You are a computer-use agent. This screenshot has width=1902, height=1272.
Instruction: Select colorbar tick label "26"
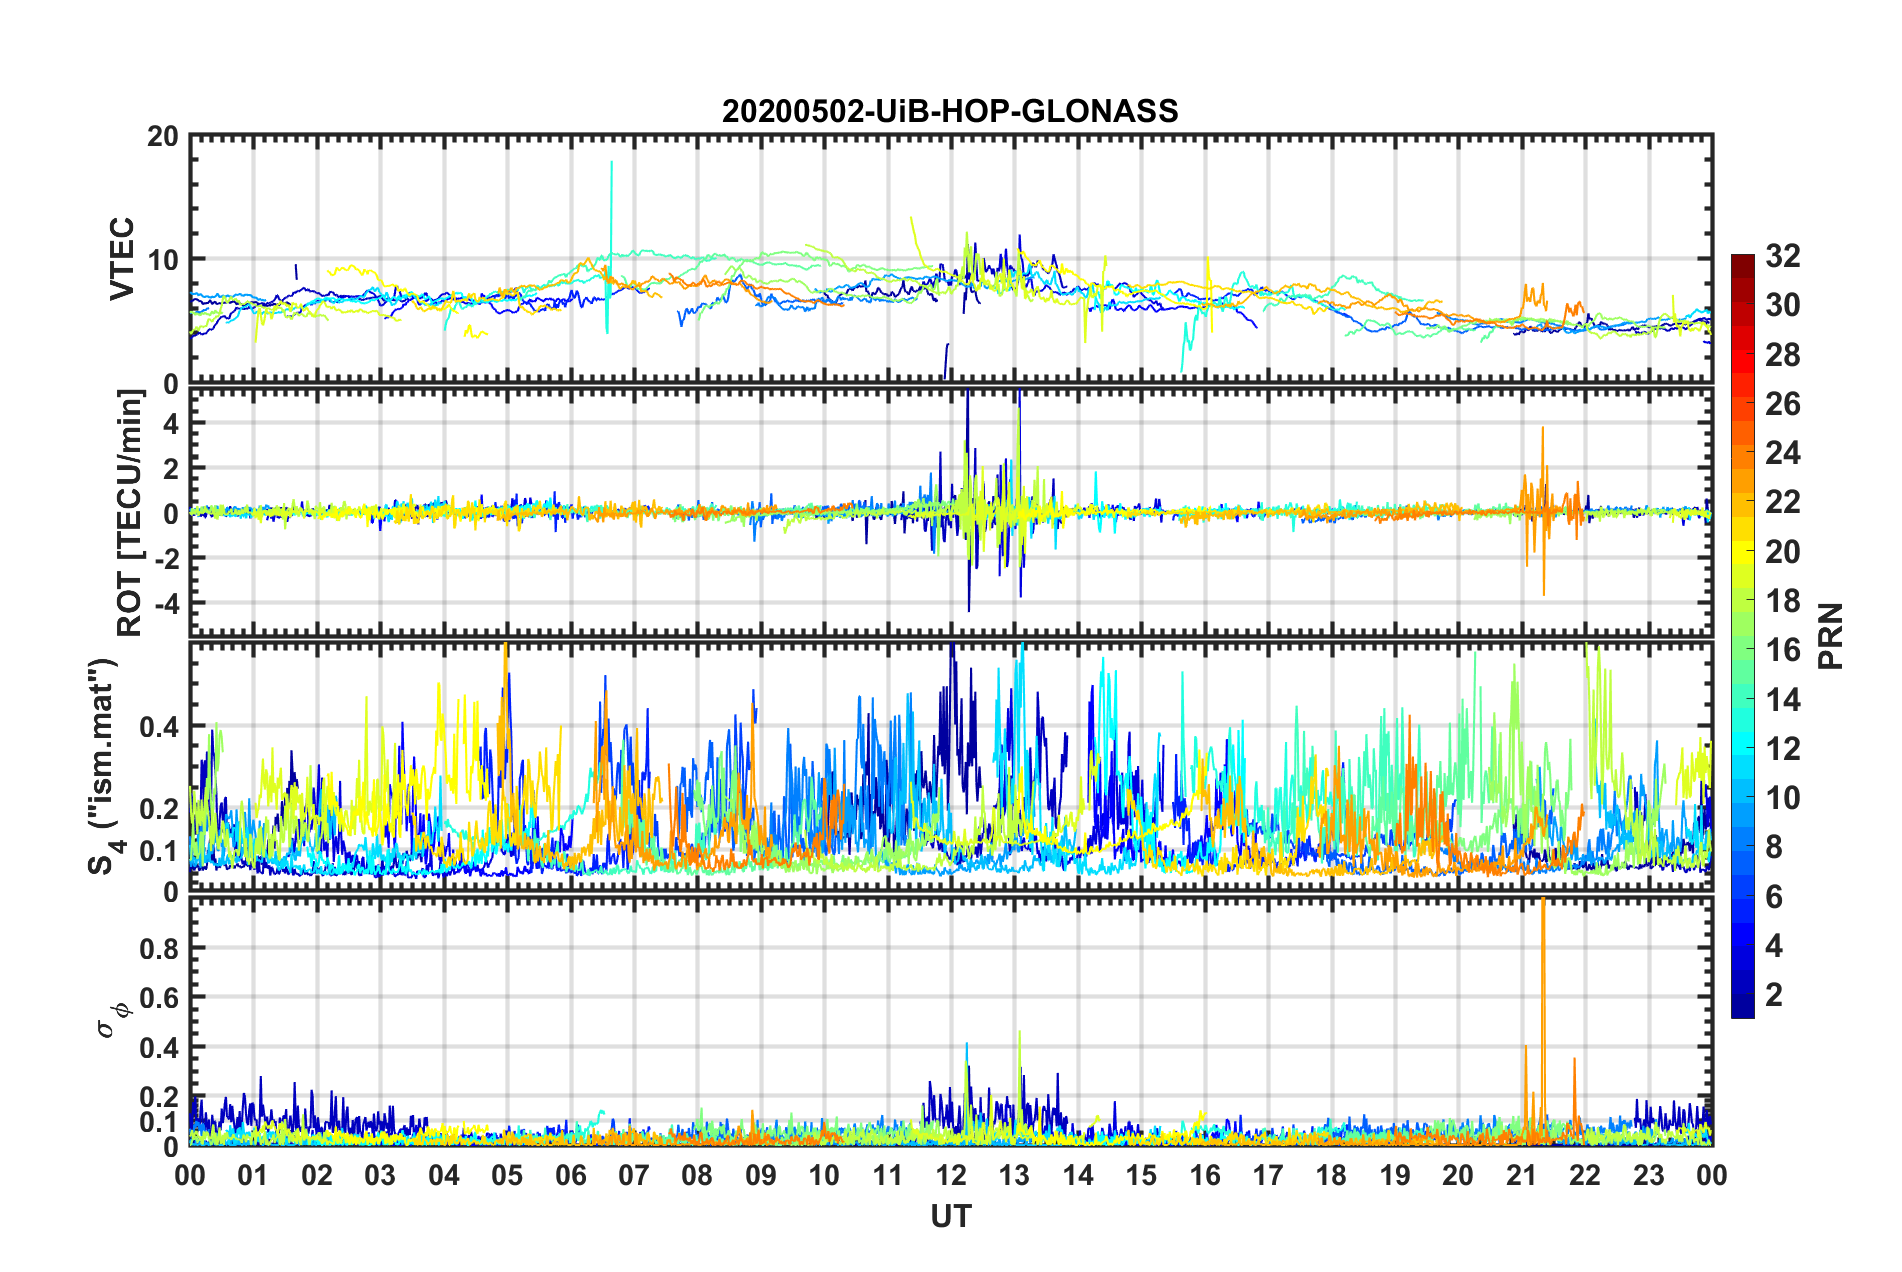coord(1783,404)
